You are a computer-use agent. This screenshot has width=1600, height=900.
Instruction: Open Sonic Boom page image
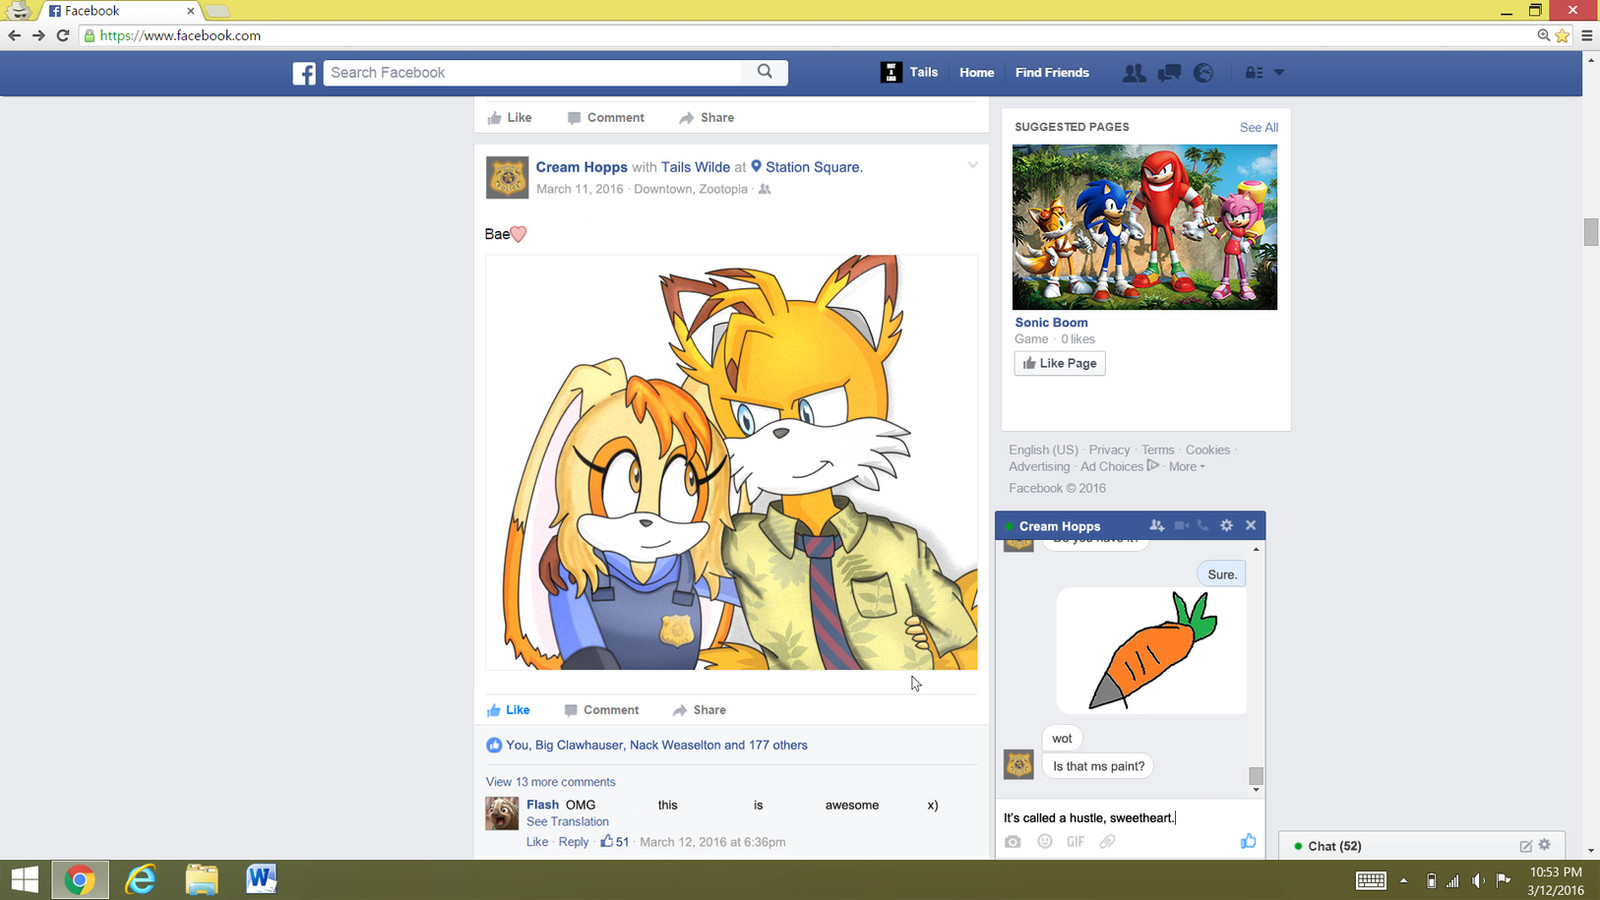pos(1145,227)
